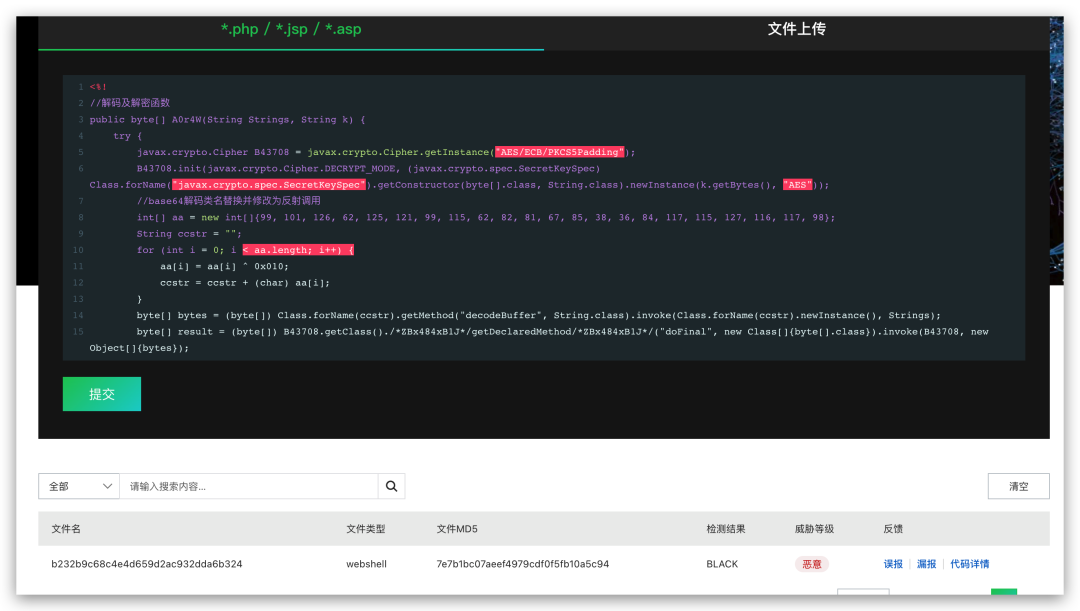Screen dimensions: 1080x611
Task: Click the 清空 clear button
Action: pos(1018,486)
